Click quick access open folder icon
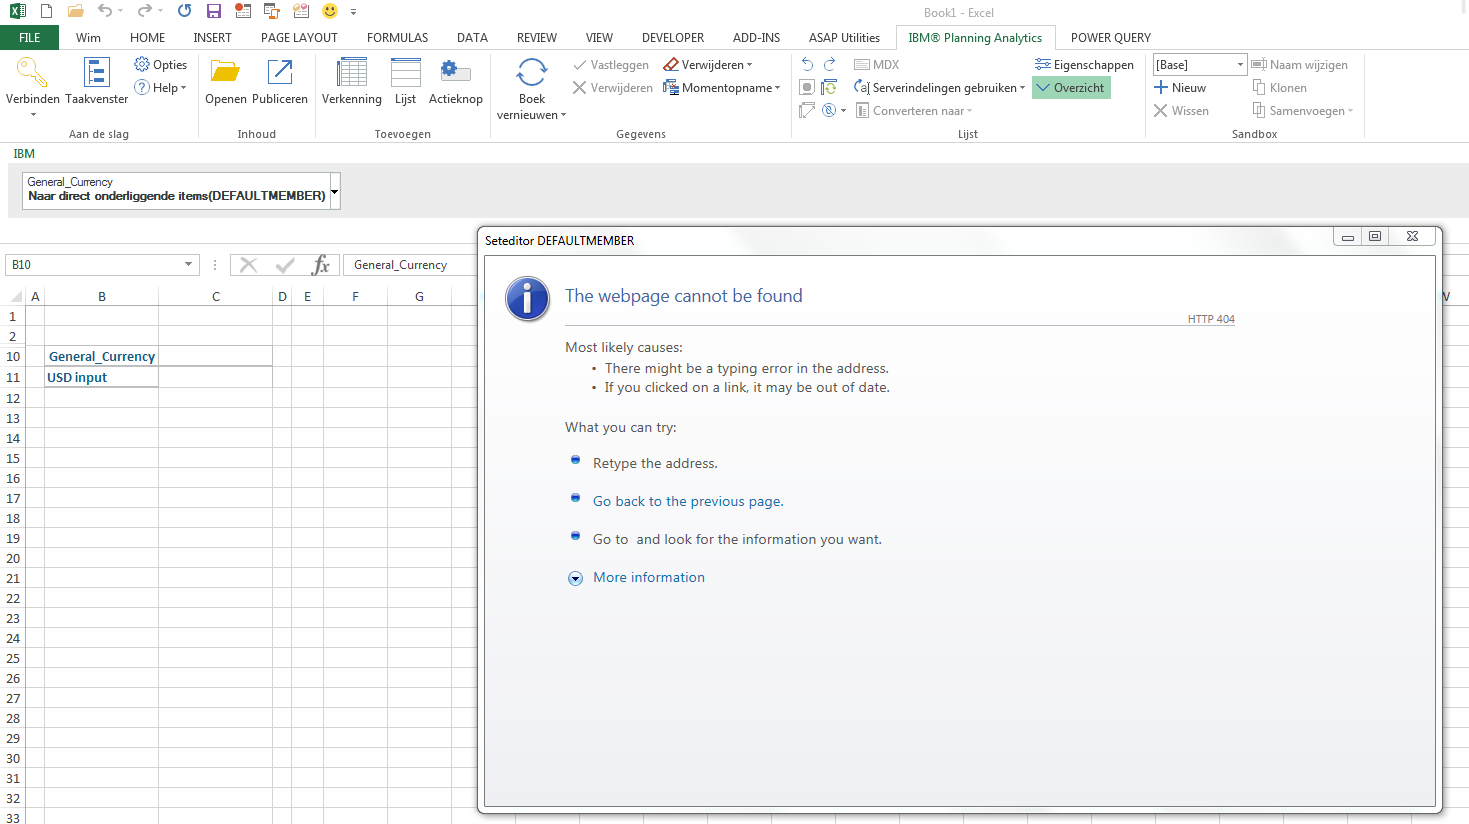1469x824 pixels. pyautogui.click(x=75, y=11)
